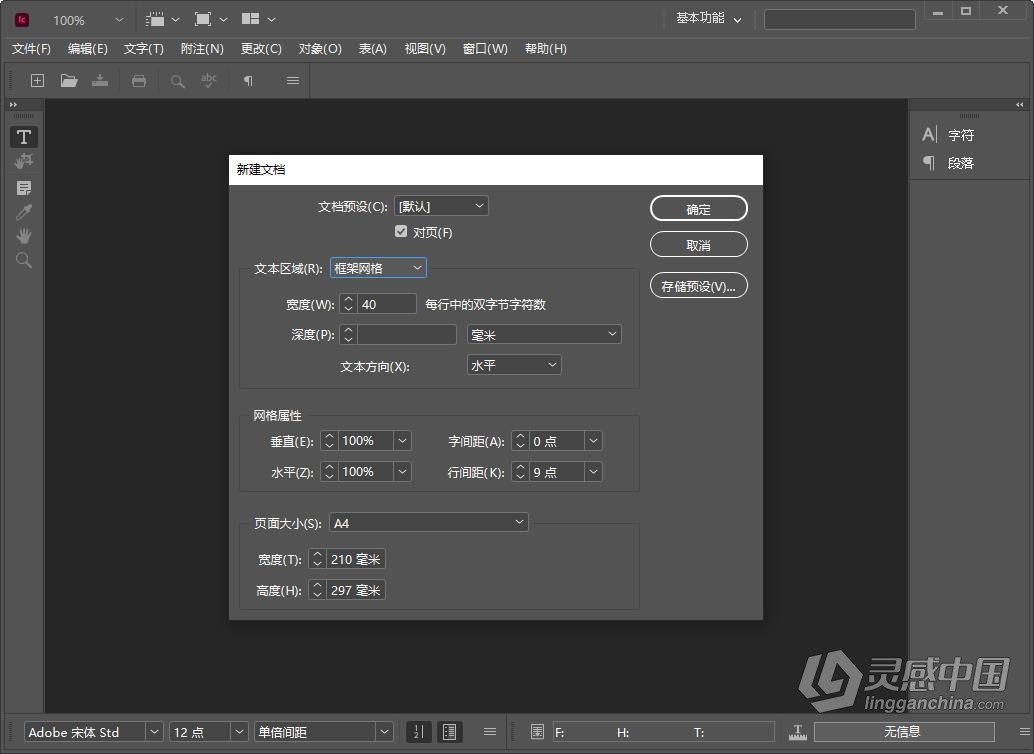Uncheck the 对页(F) facing pages checkbox
This screenshot has height=754, width=1034.
coord(401,232)
